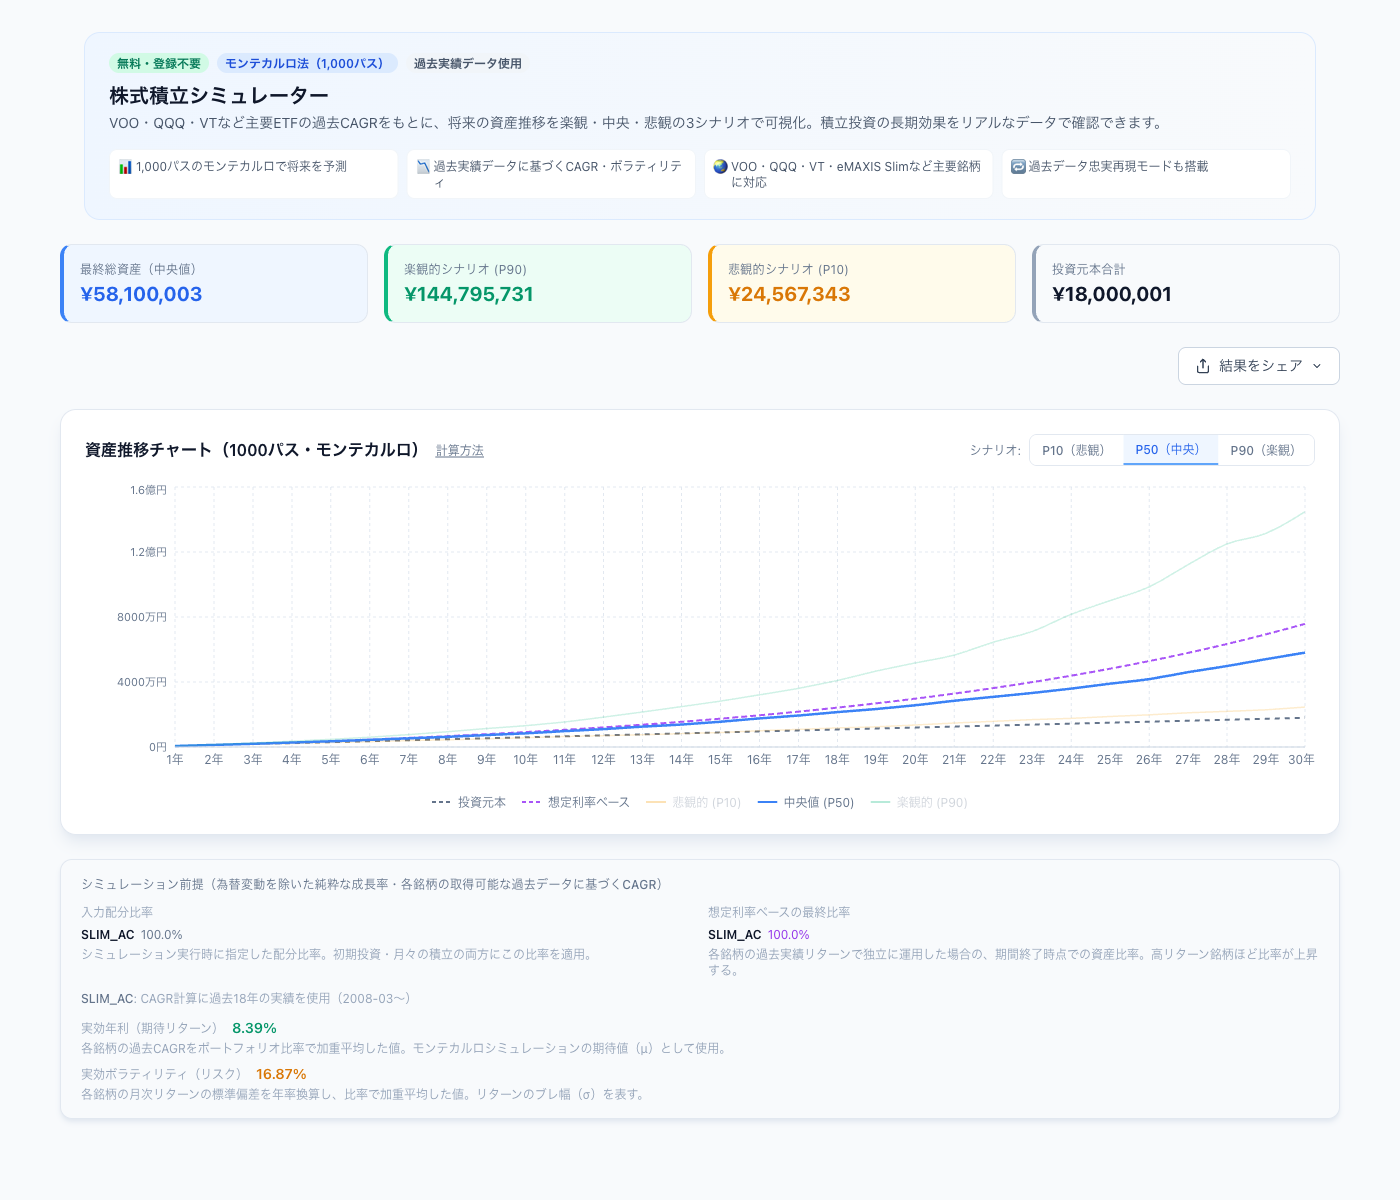Click the 1.6億円 y-axis label
The width and height of the screenshot is (1400, 1200).
148,490
